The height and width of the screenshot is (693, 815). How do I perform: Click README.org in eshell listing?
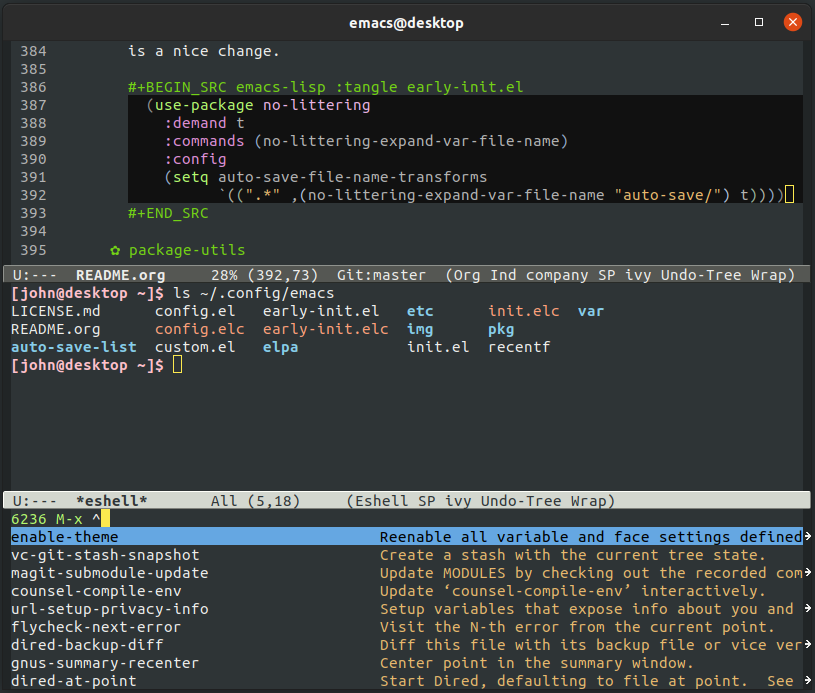point(56,329)
